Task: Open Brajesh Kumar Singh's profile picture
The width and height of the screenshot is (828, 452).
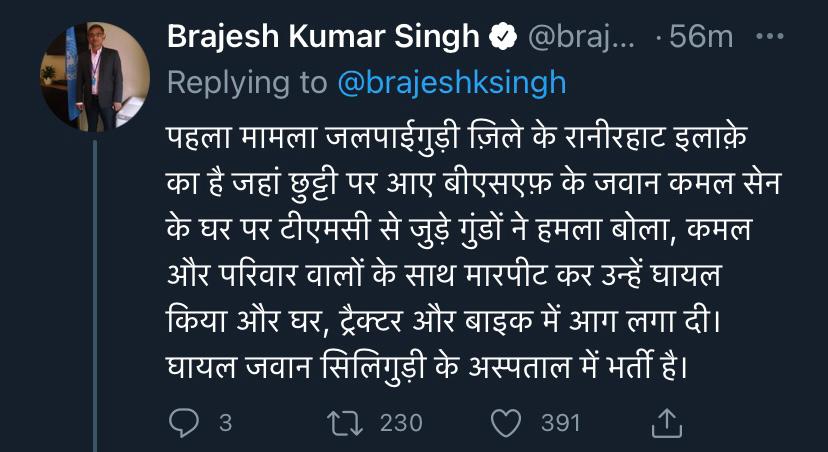Action: (x=95, y=76)
